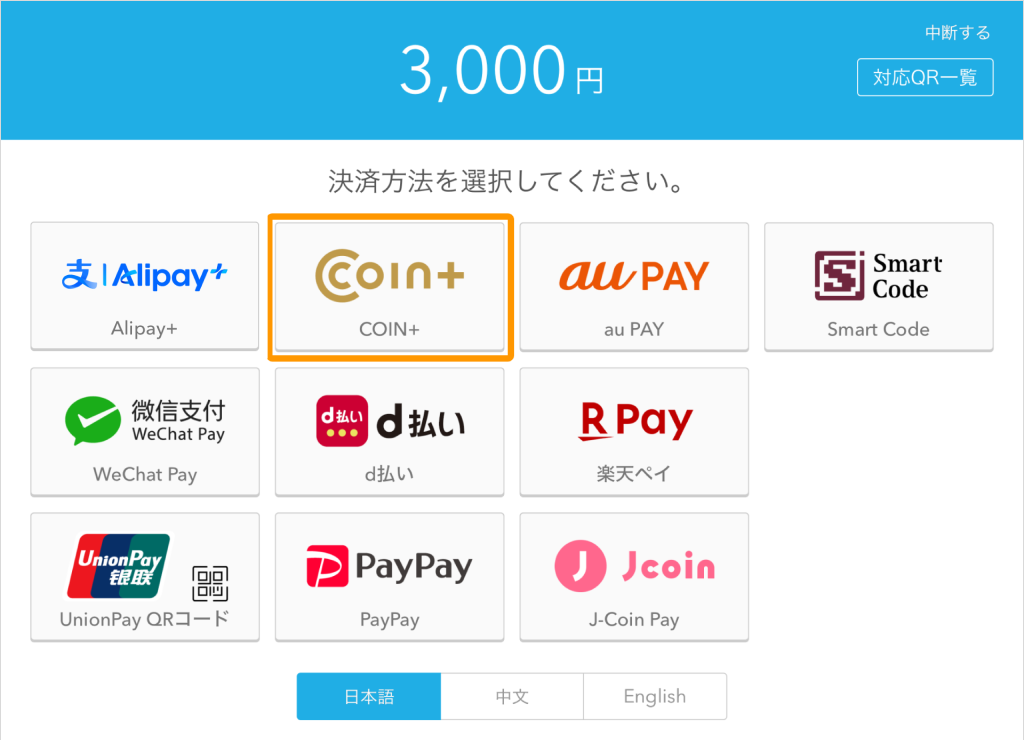Choose UnionPay QRコード payment

tap(145, 577)
